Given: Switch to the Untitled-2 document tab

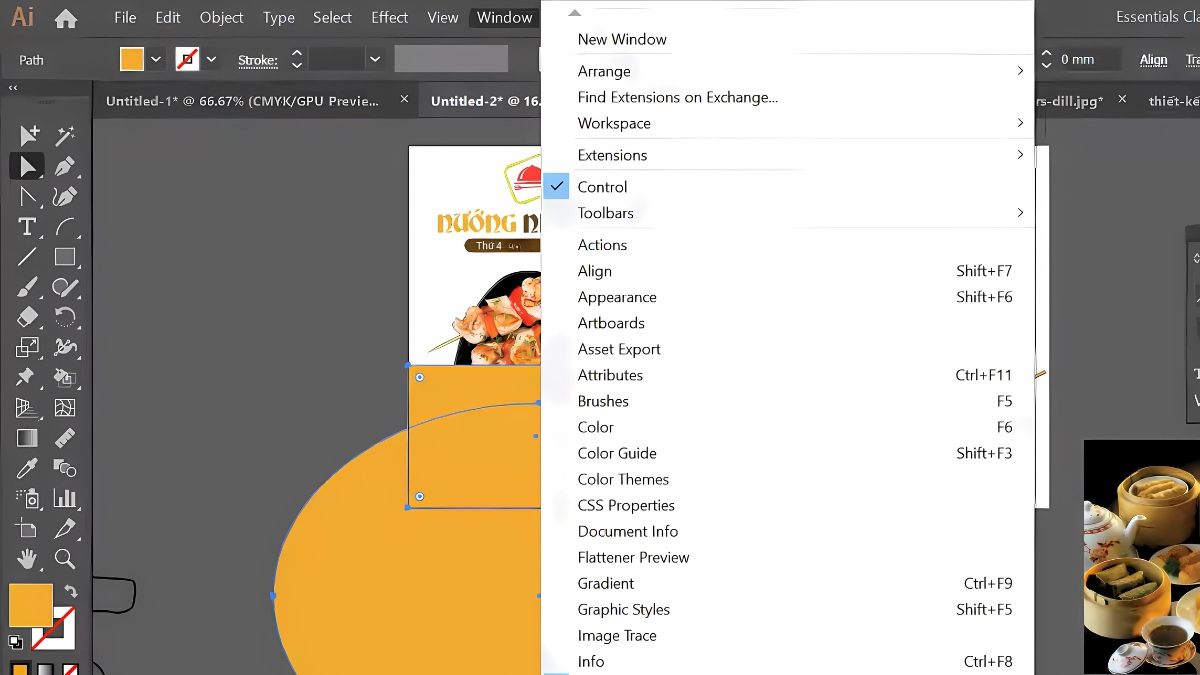Looking at the screenshot, I should coord(485,101).
